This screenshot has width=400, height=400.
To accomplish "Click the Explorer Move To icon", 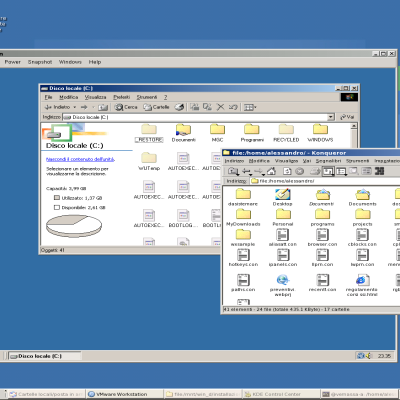I will point(195,107).
